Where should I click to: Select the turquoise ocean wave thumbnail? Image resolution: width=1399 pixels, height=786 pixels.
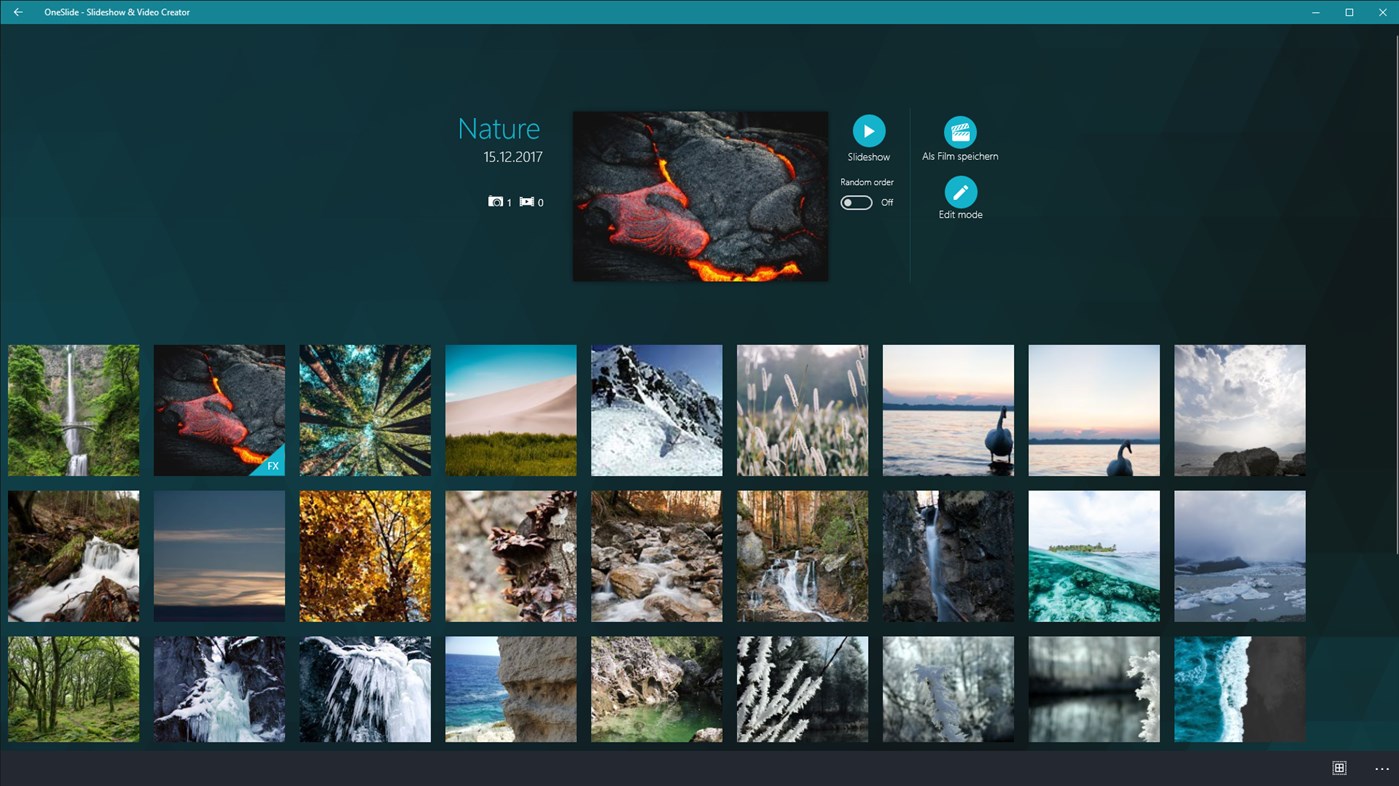pyautogui.click(x=1239, y=689)
